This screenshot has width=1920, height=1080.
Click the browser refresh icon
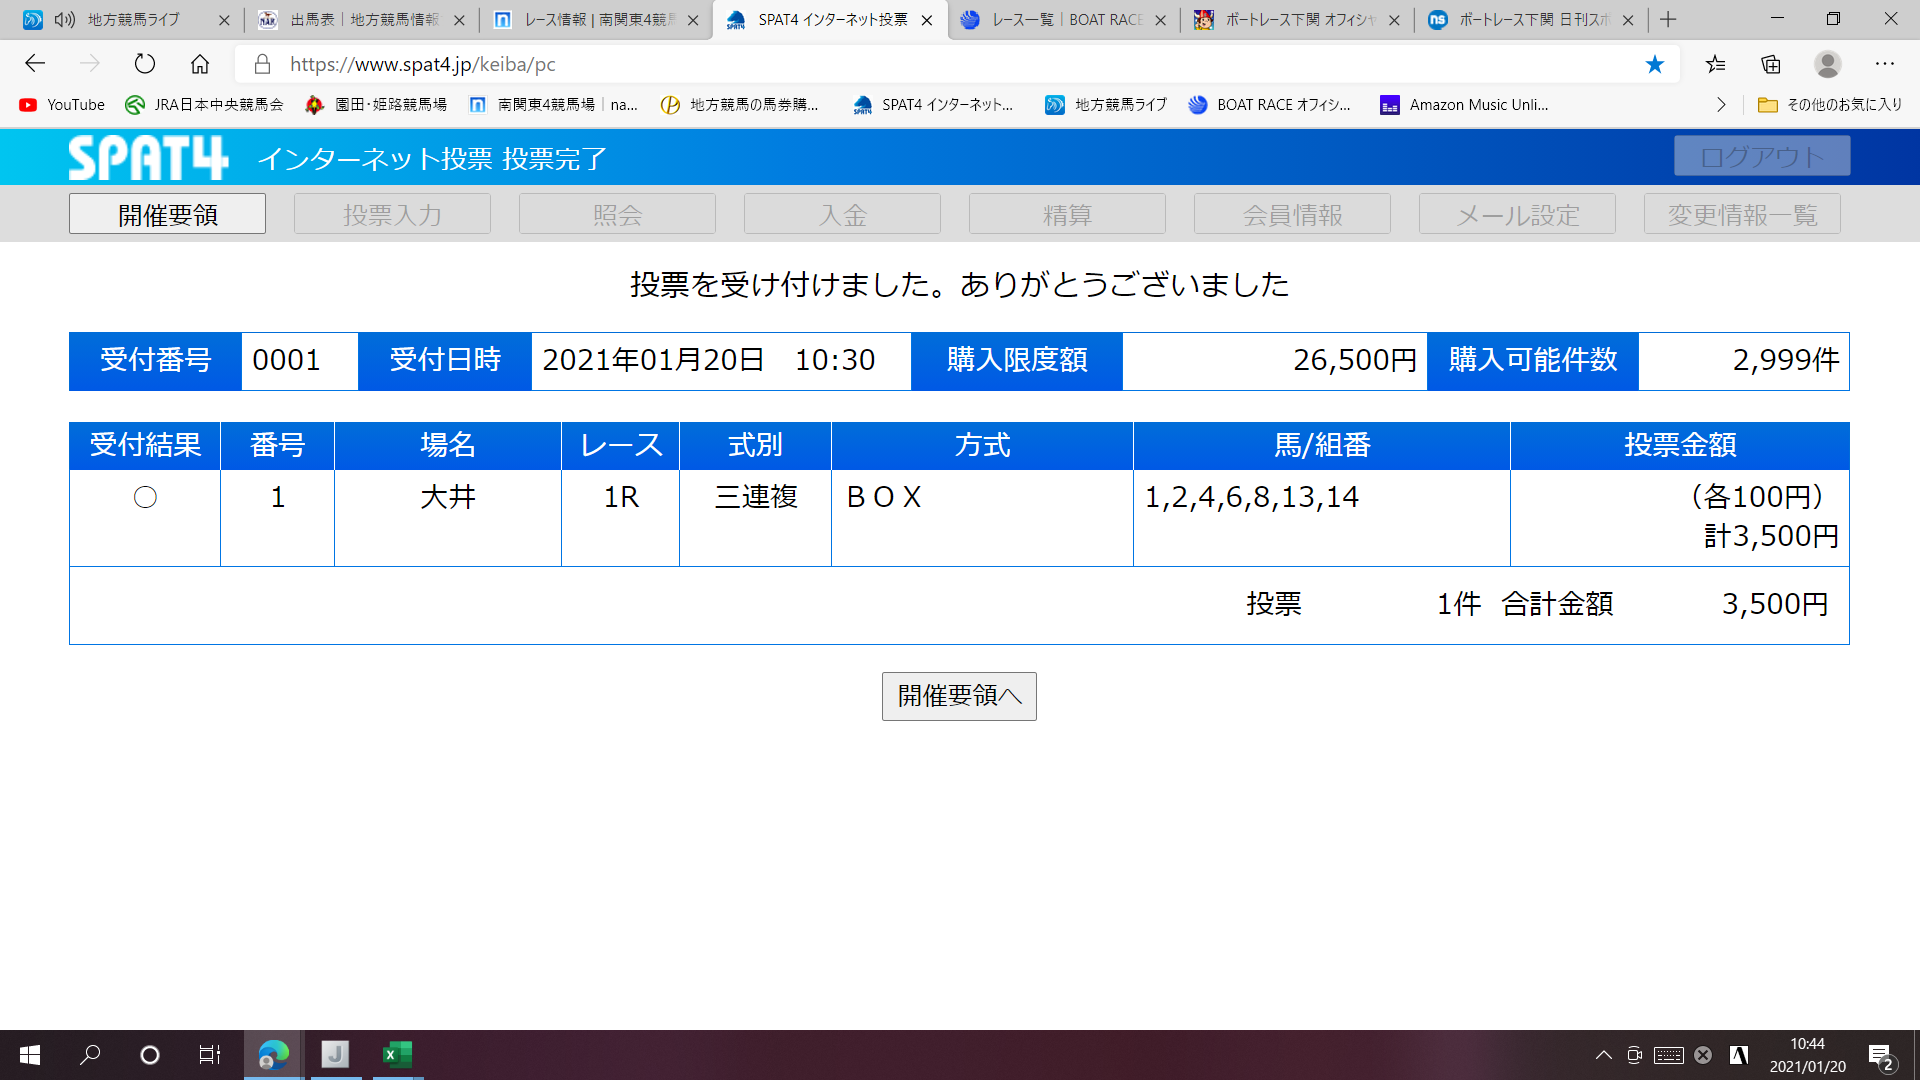pos(145,64)
